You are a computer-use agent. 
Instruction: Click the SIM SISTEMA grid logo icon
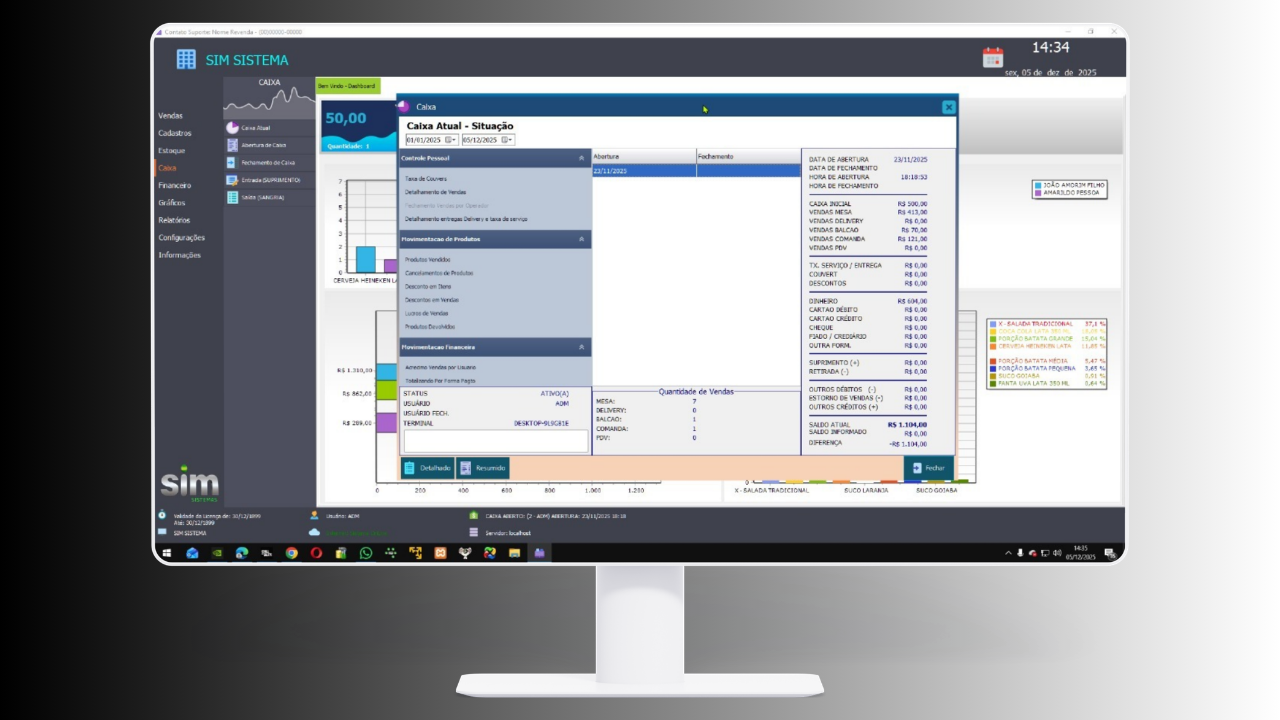(186, 59)
